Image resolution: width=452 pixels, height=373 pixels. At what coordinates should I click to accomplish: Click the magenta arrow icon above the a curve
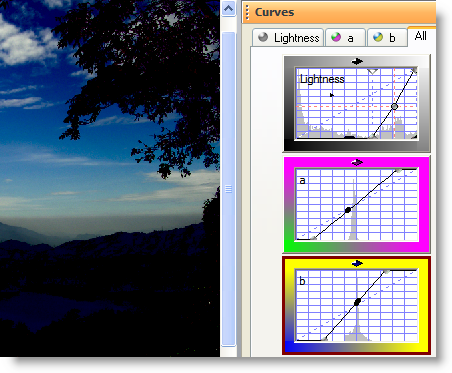pyautogui.click(x=357, y=162)
